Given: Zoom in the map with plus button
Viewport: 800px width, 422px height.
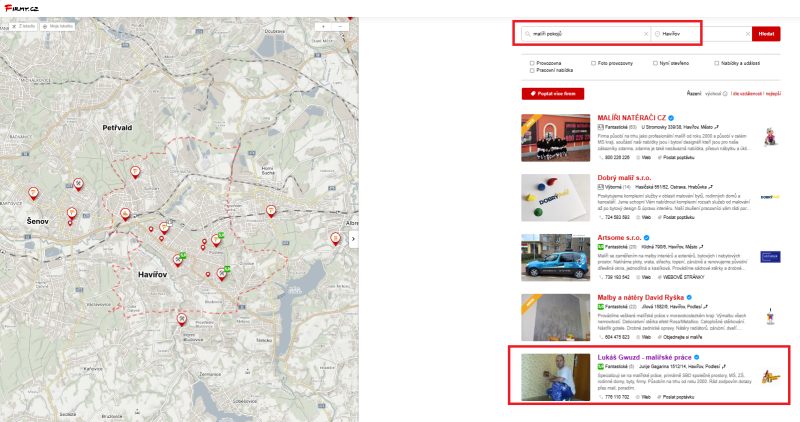Looking at the screenshot, I should tap(323, 27).
